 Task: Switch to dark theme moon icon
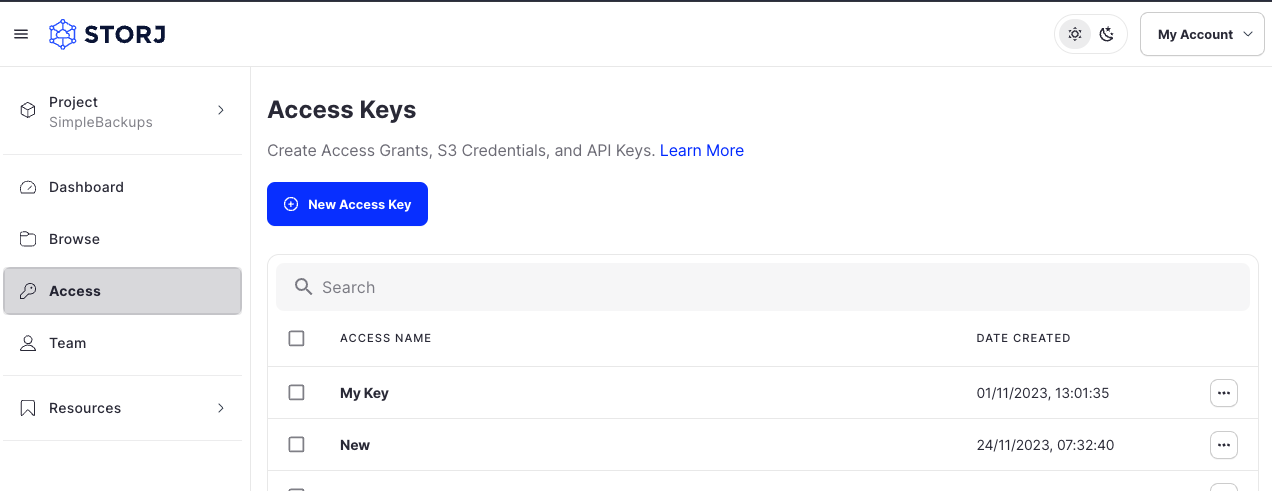click(x=1106, y=34)
